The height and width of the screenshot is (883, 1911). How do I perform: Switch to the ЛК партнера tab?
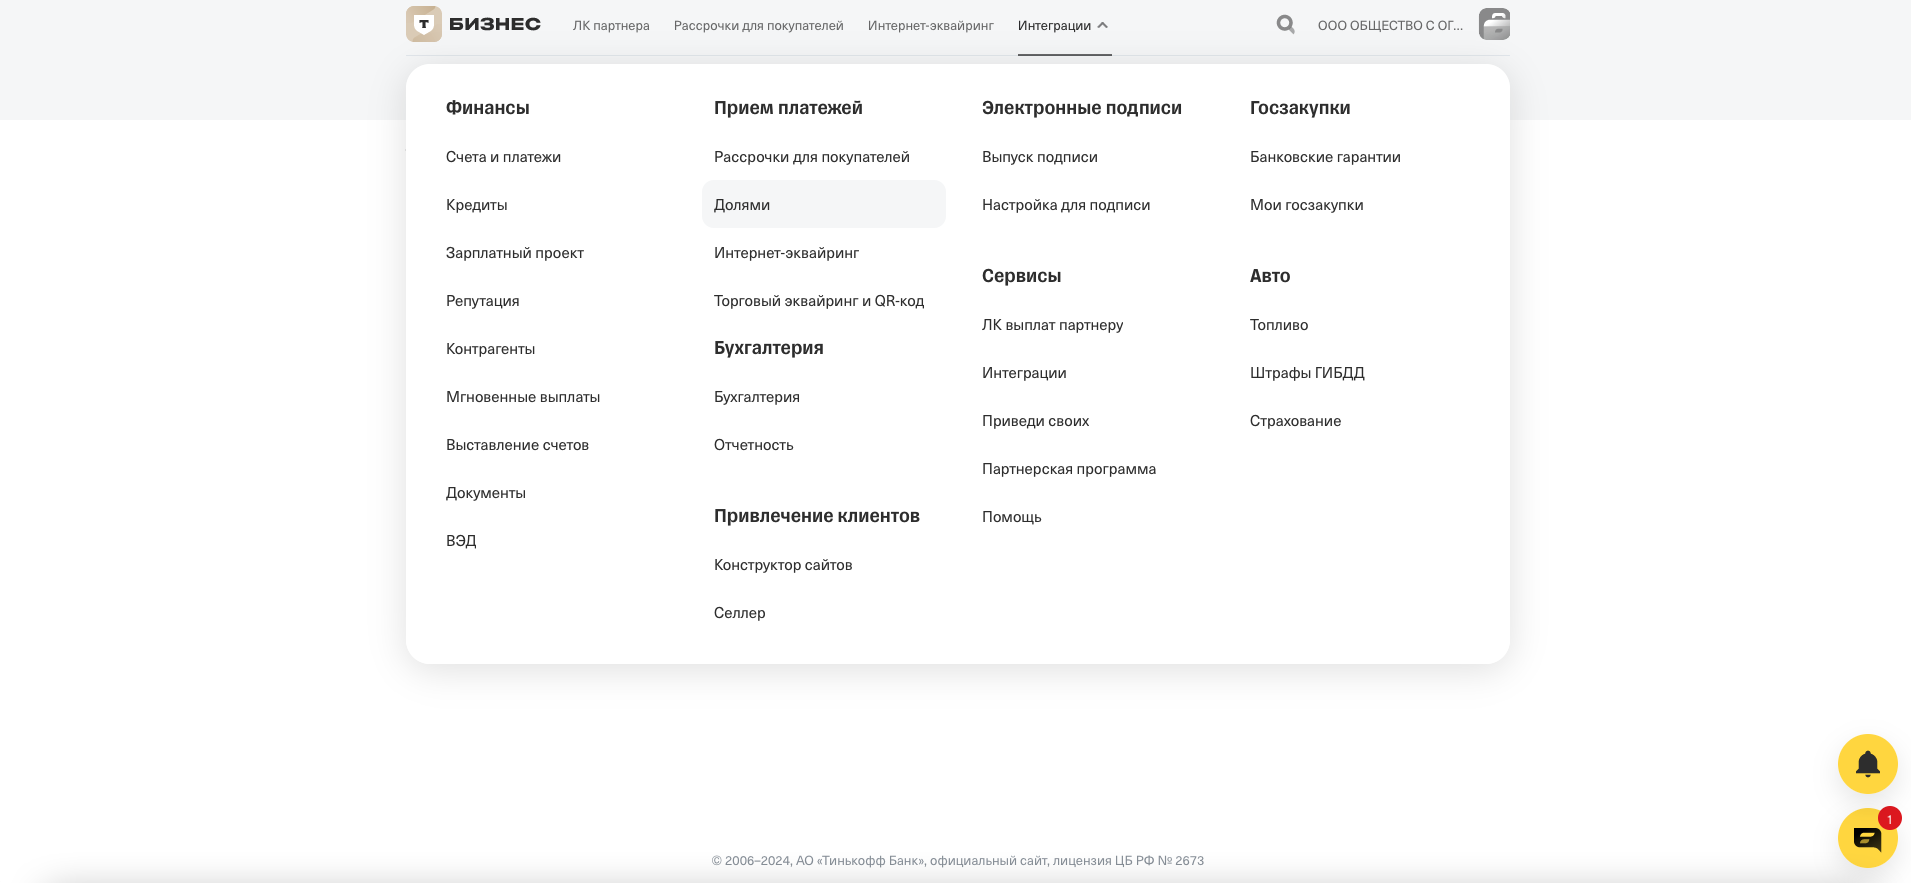(611, 25)
